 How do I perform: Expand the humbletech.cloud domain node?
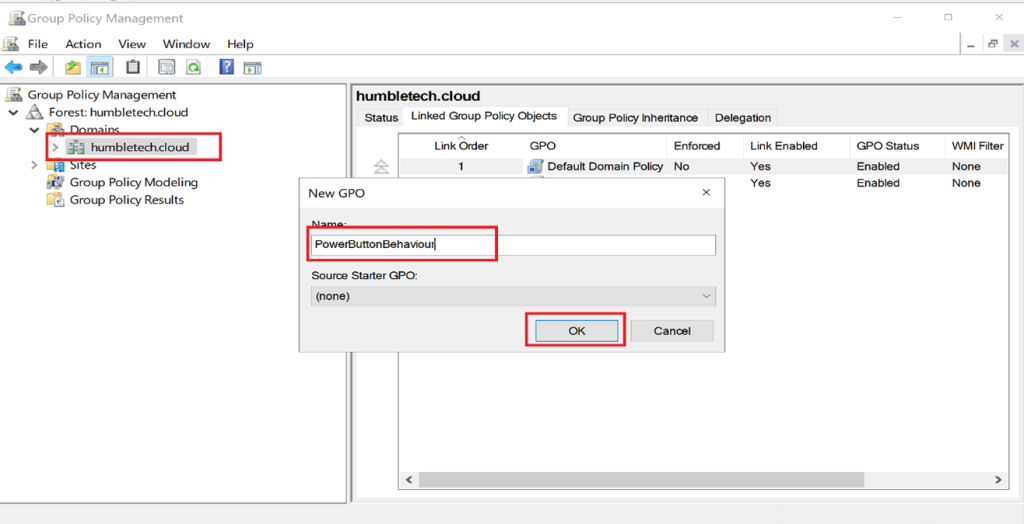pos(55,148)
